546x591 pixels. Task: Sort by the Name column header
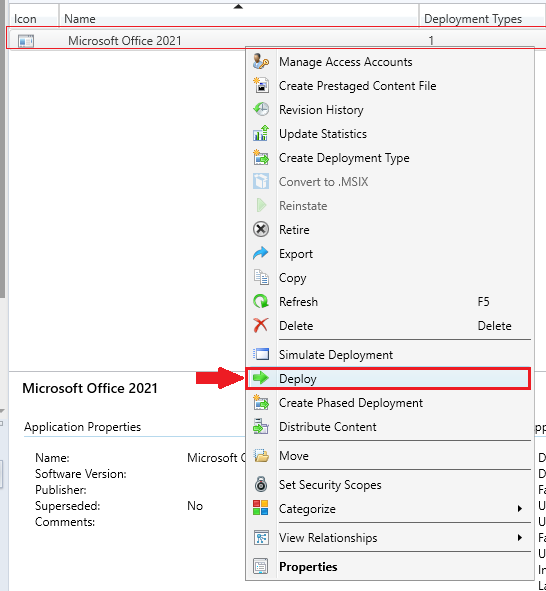(239, 16)
